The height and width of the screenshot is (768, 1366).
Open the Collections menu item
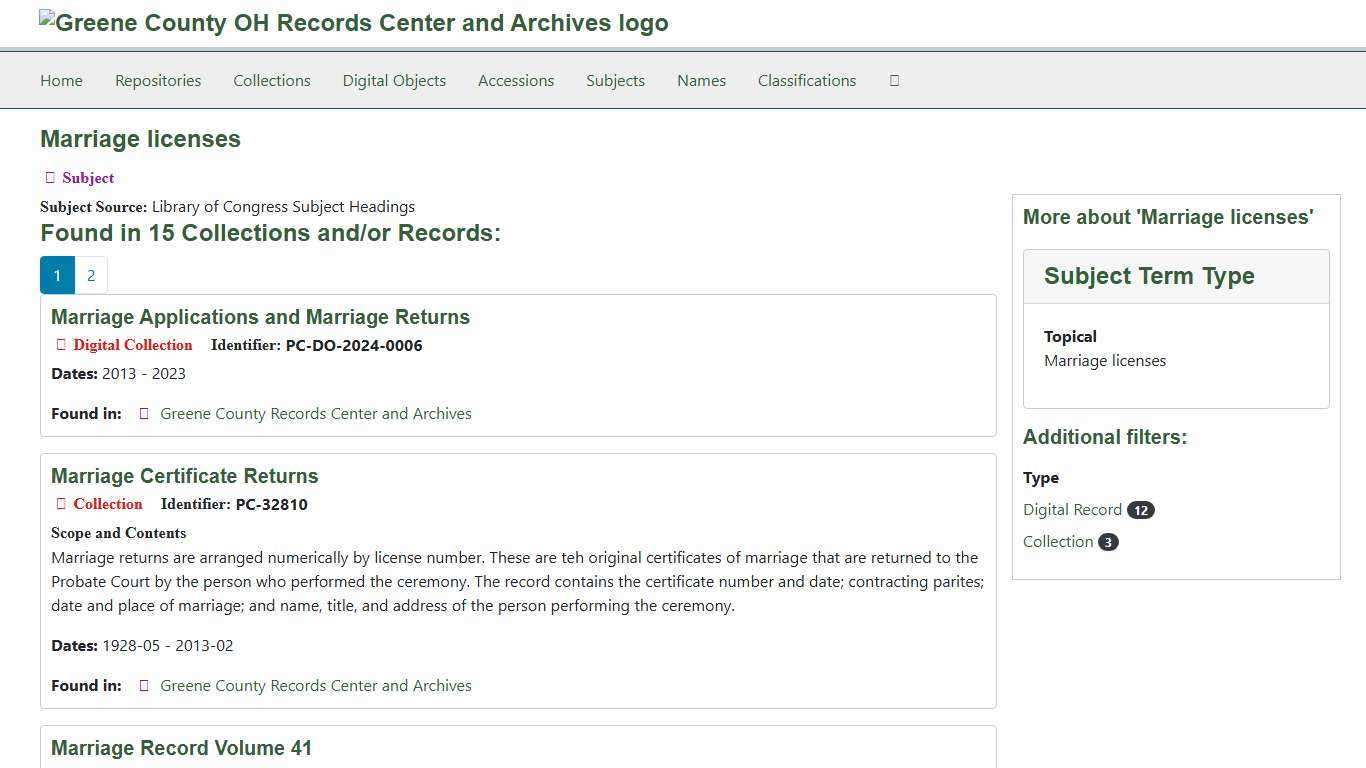[271, 80]
